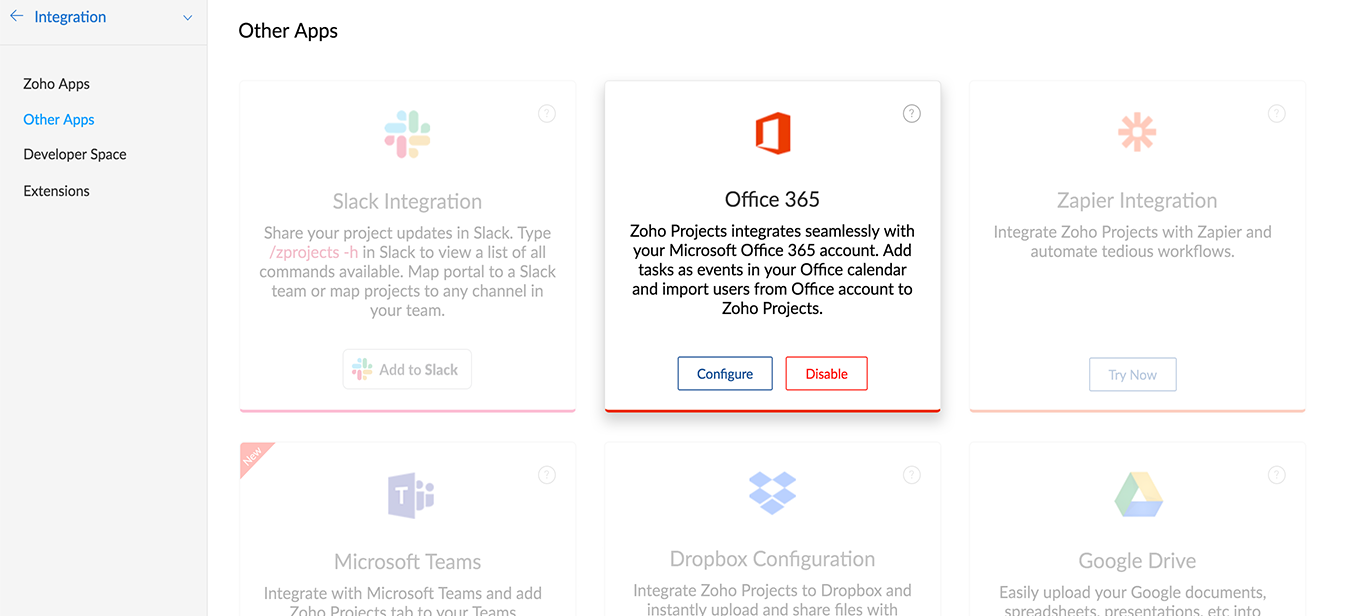1361x616 pixels.
Task: Open help icon on Slack Integration card
Action: [546, 114]
